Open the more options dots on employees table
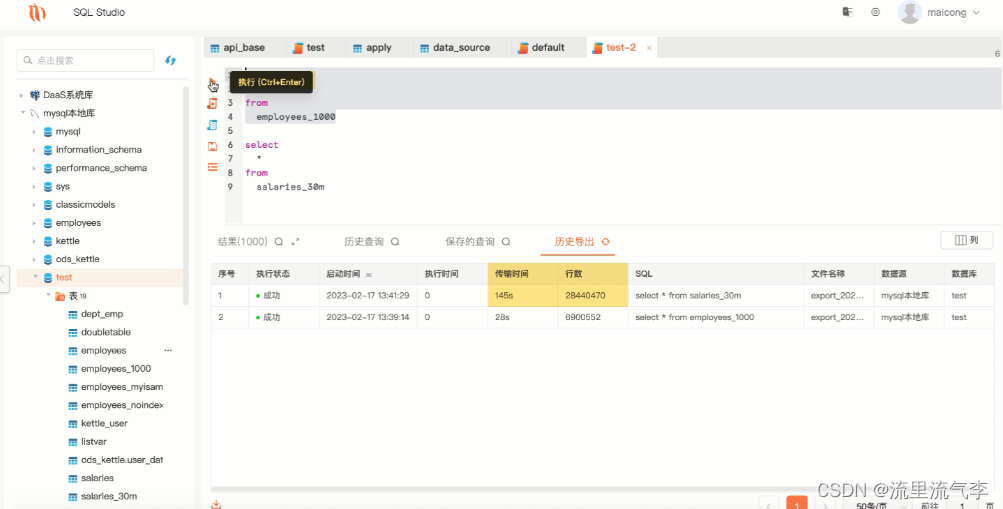The height and width of the screenshot is (509, 1003). [168, 350]
